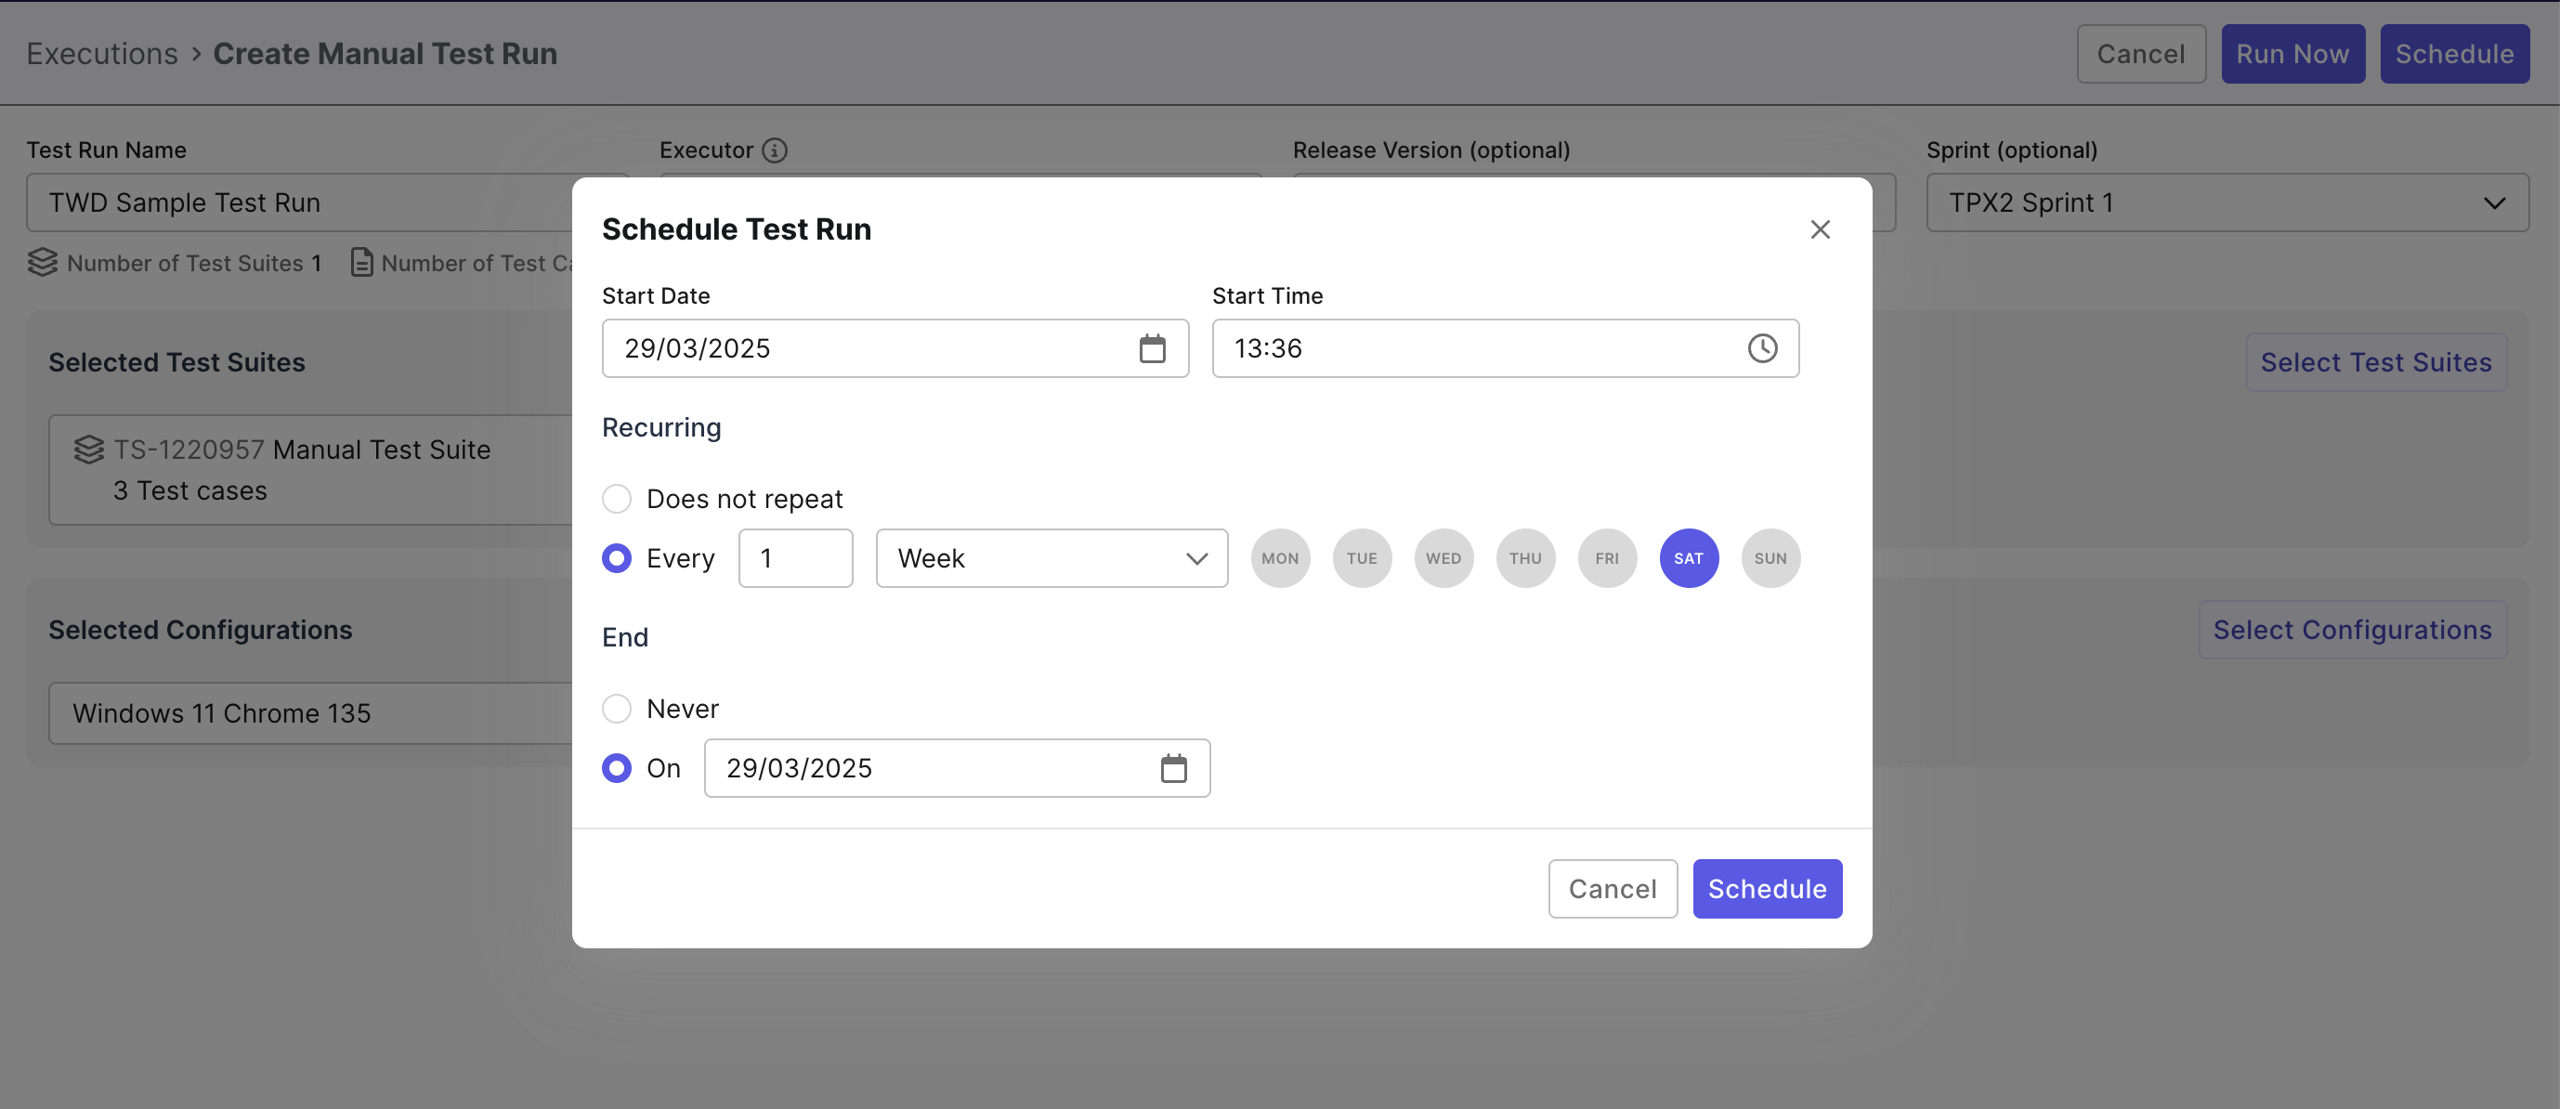Select Never as the end option
Screen dimensions: 2560x1109
tap(617, 708)
